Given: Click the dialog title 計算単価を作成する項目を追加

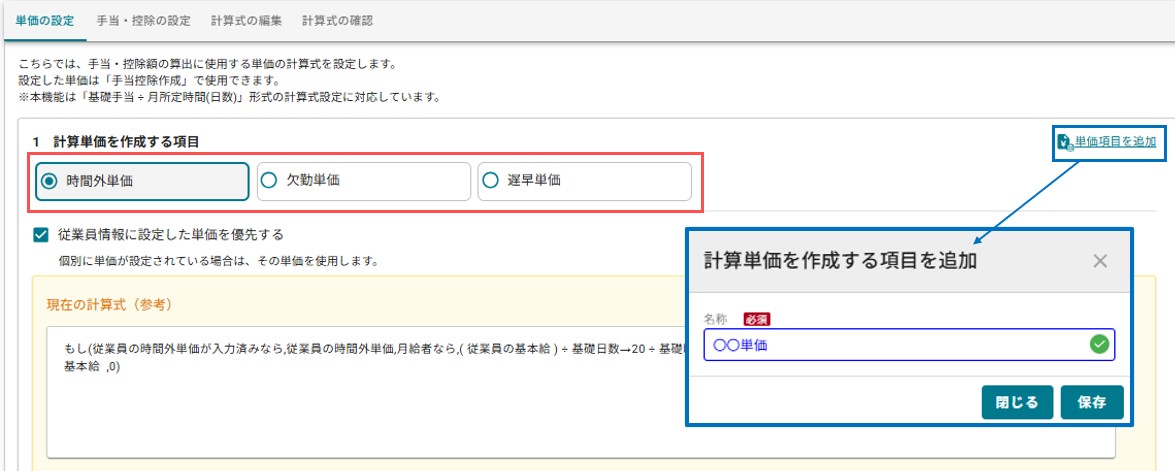Looking at the screenshot, I should pos(840,261).
